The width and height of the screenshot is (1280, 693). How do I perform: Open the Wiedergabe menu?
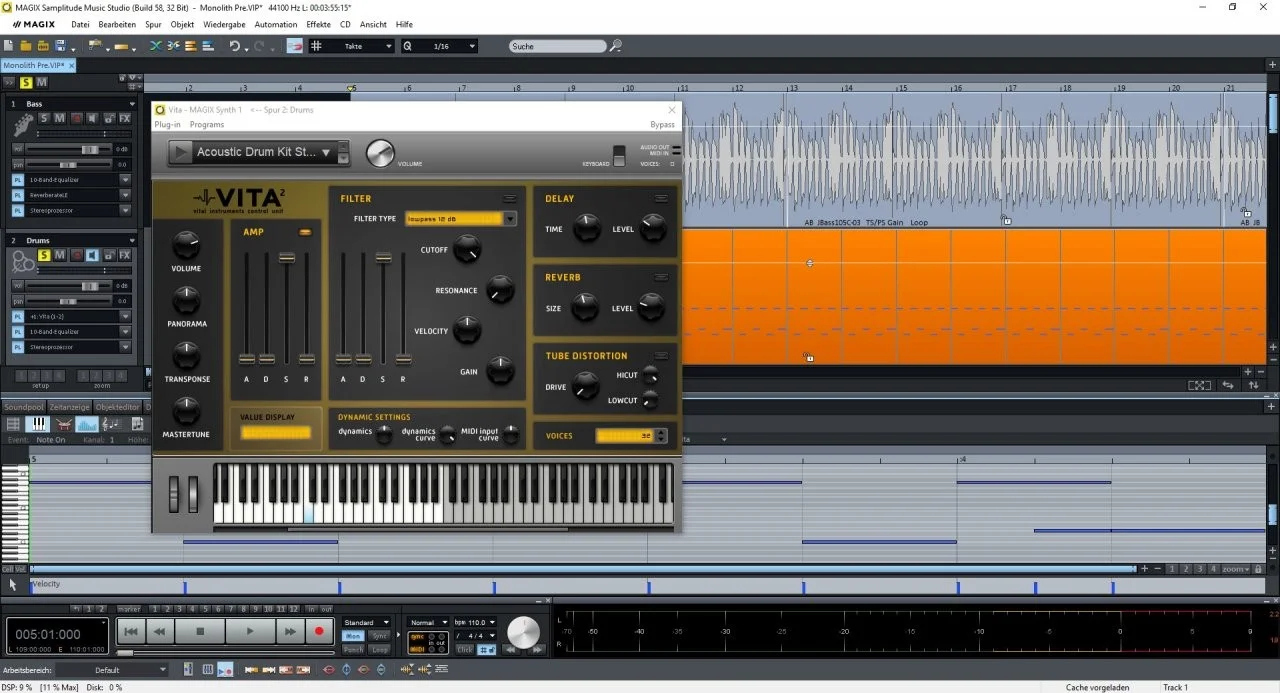point(224,24)
